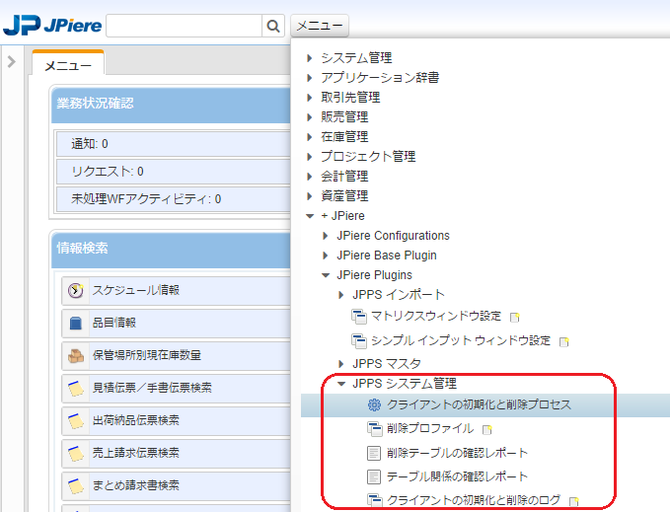The width and height of the screenshot is (670, 512).
Task: Expand 資産管理 tree arrow
Action: click(x=310, y=196)
